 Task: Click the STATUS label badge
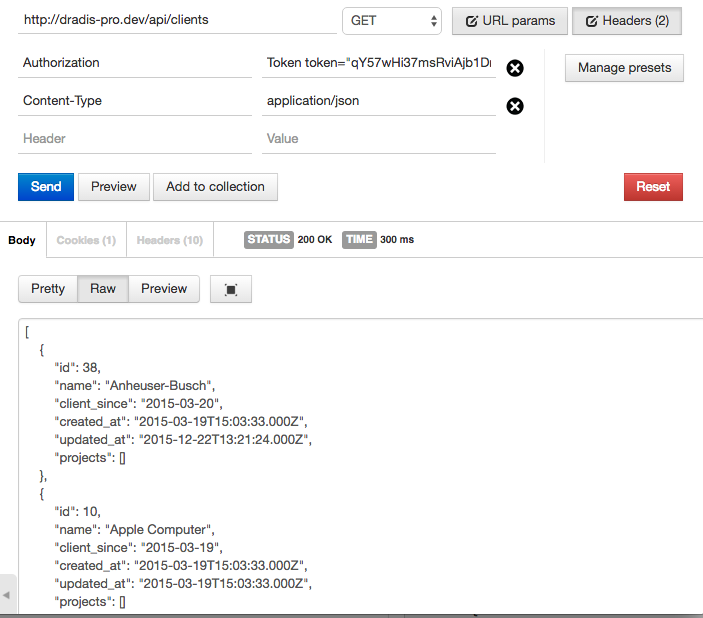point(269,239)
